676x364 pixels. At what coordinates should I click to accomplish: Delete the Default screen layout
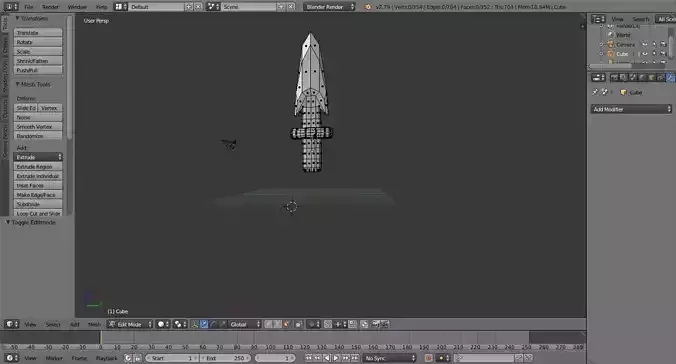click(198, 7)
